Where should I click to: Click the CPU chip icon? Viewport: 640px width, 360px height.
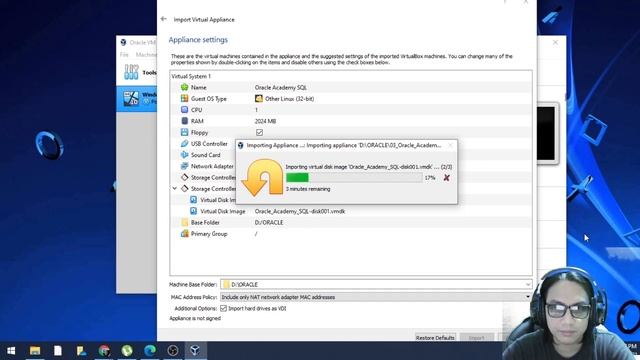pyautogui.click(x=184, y=110)
